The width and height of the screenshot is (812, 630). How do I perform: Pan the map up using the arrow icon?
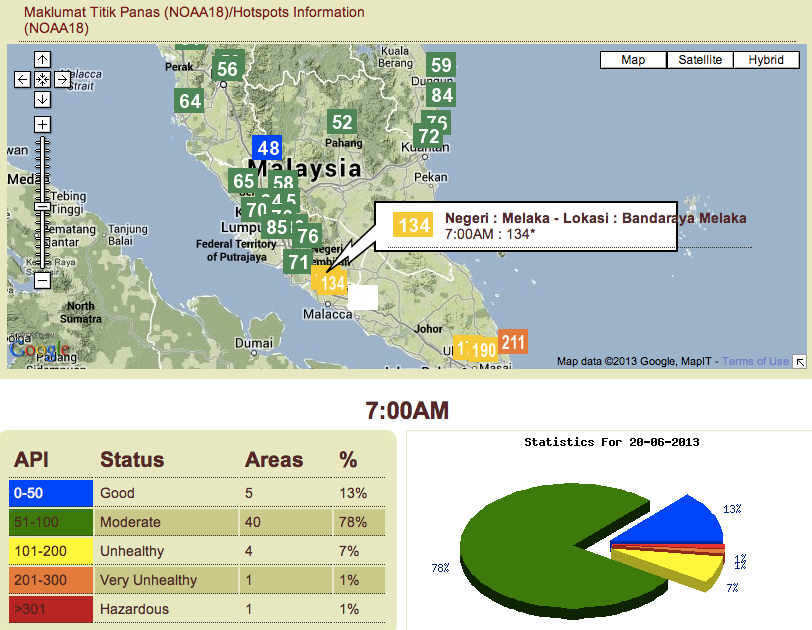42,59
